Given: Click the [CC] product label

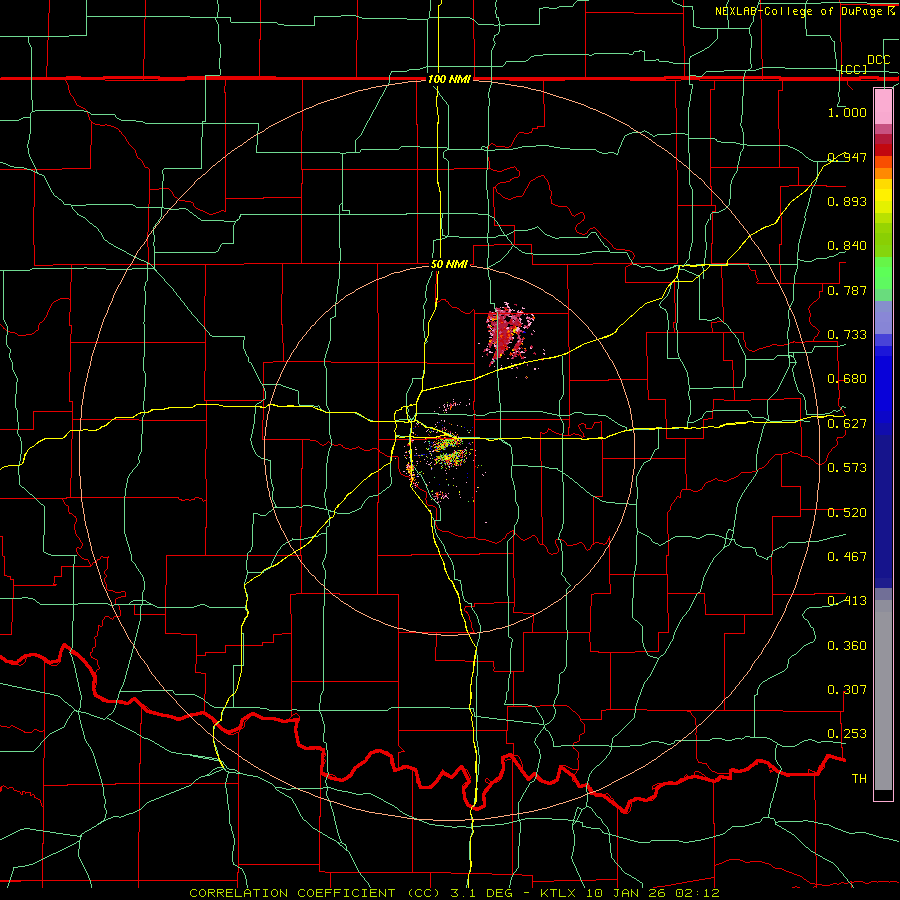Looking at the screenshot, I should point(854,69).
